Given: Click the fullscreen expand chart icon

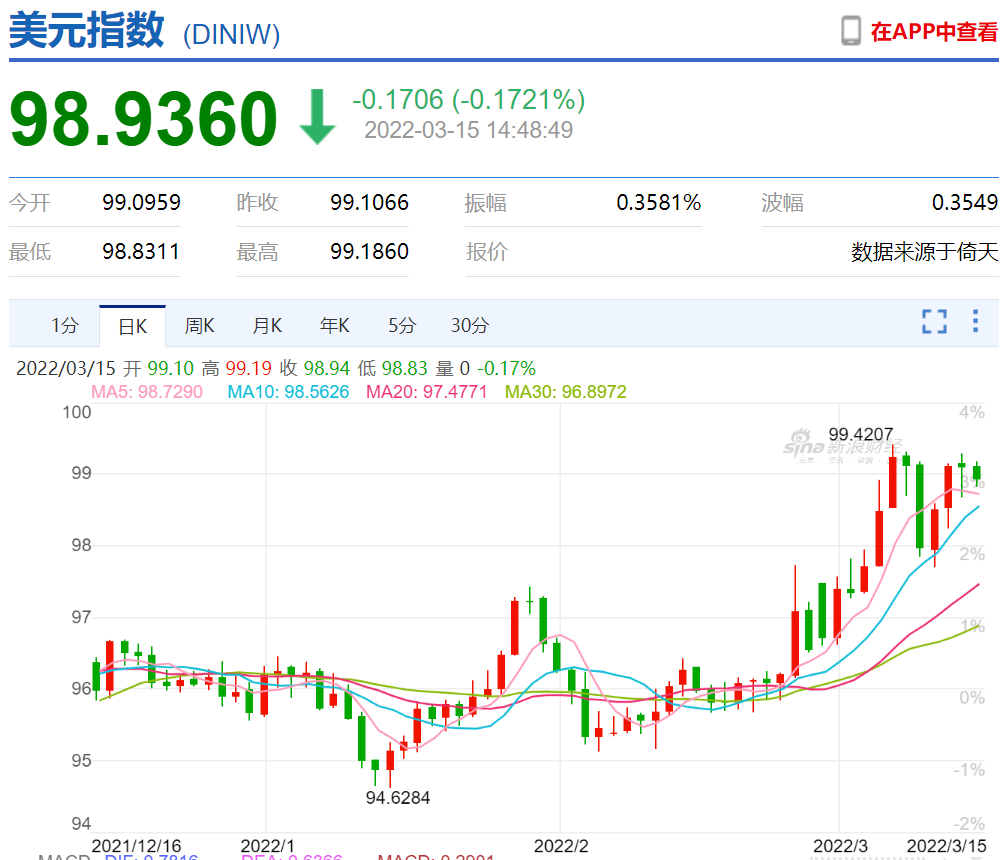Looking at the screenshot, I should point(934,321).
